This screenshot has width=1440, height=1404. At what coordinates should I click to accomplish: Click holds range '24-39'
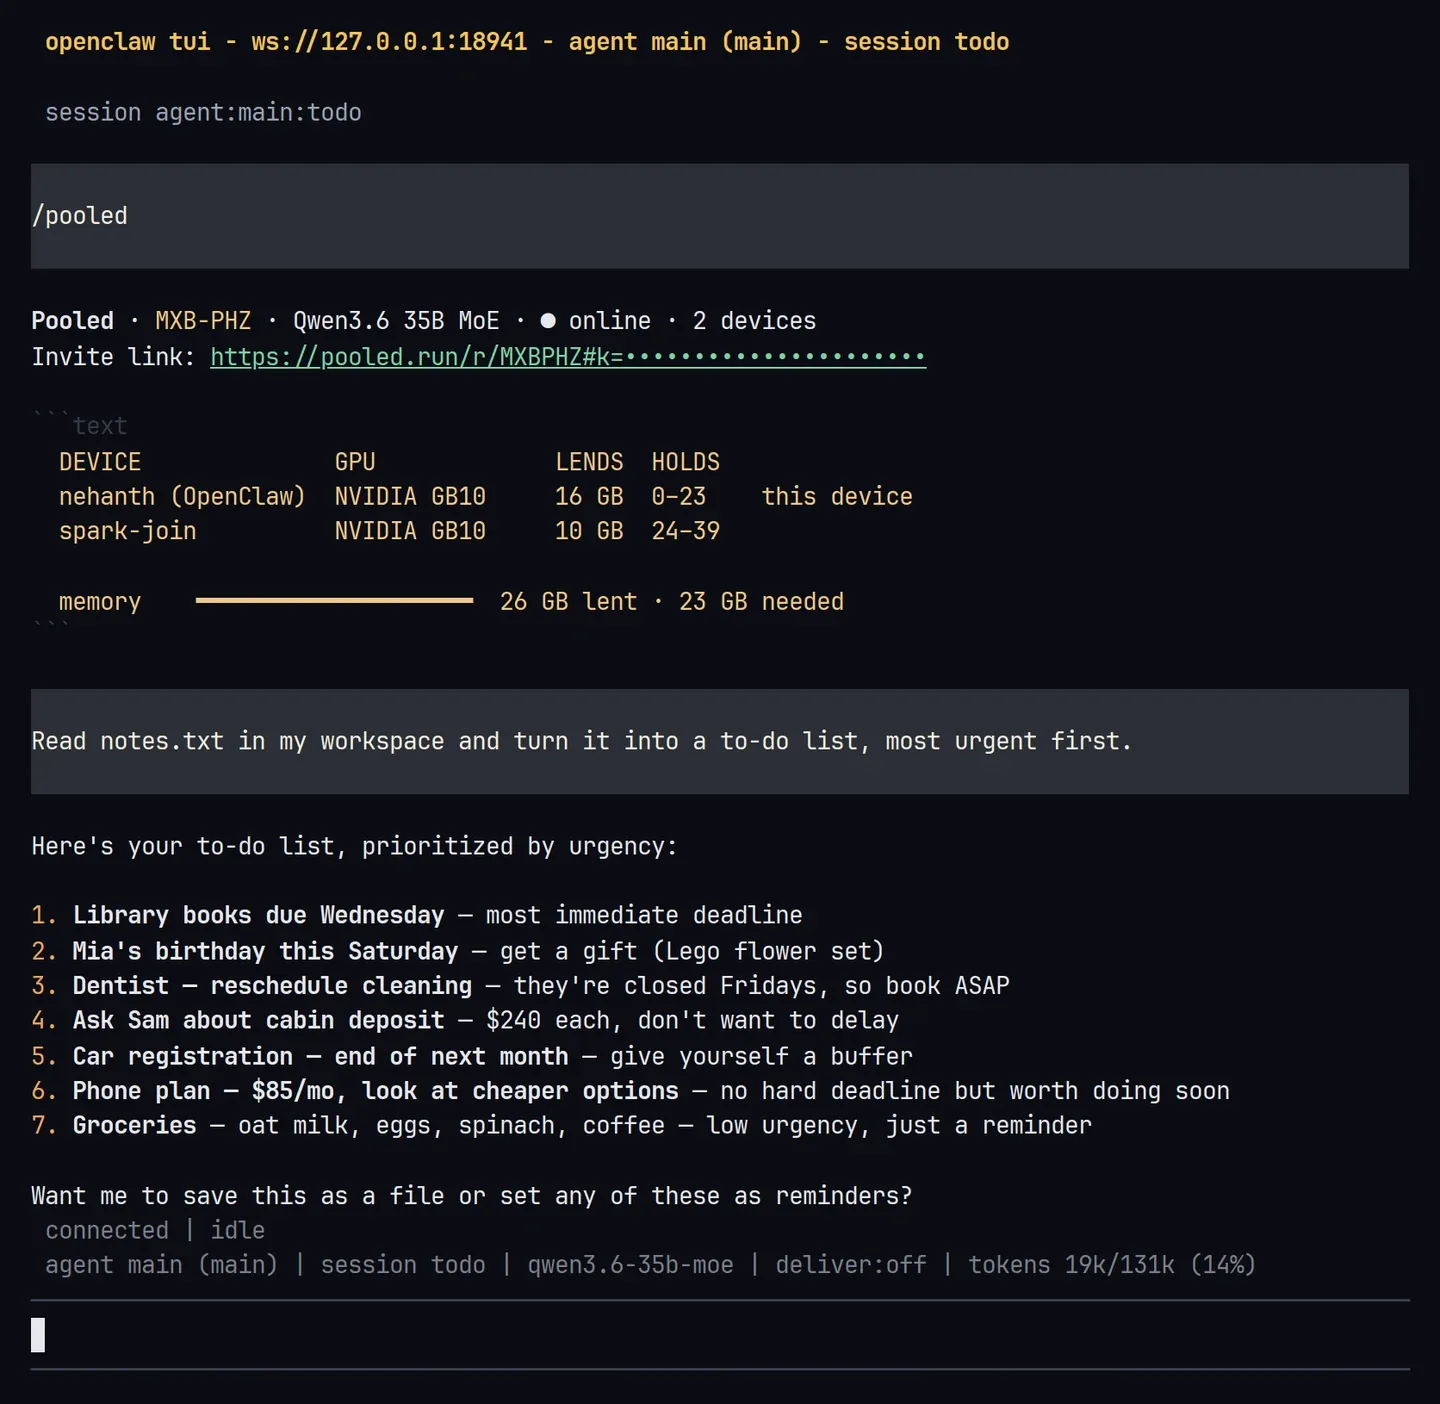click(686, 531)
